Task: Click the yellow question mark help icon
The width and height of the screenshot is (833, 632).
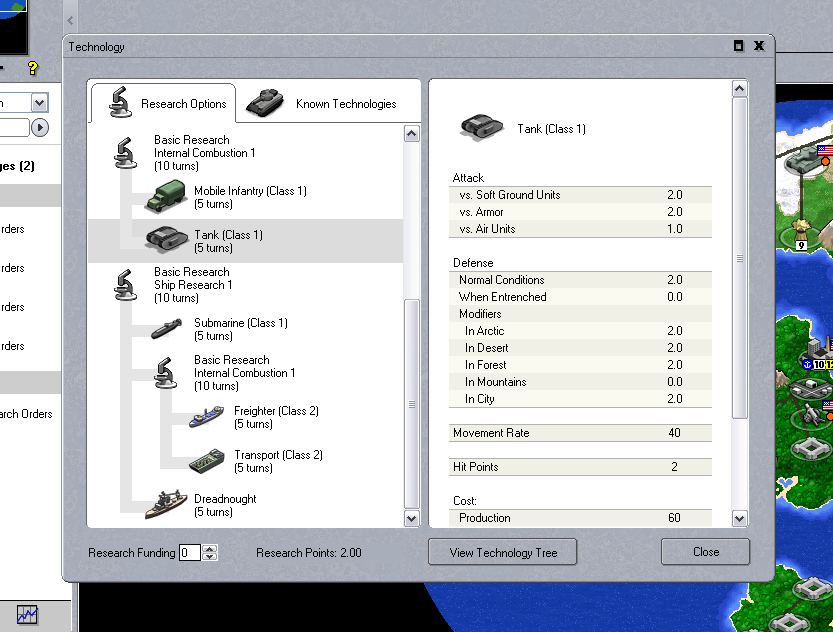Action: 32,68
